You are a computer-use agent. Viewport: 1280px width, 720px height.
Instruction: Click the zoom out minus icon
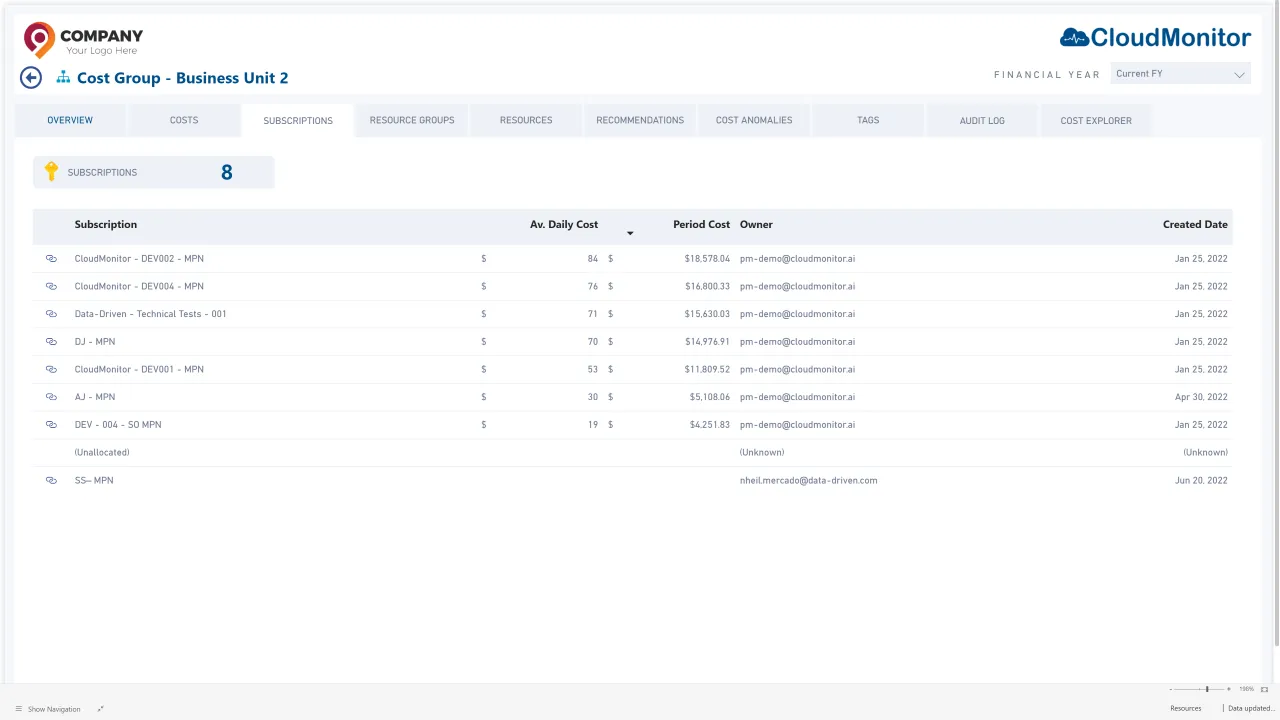[x=1171, y=689]
